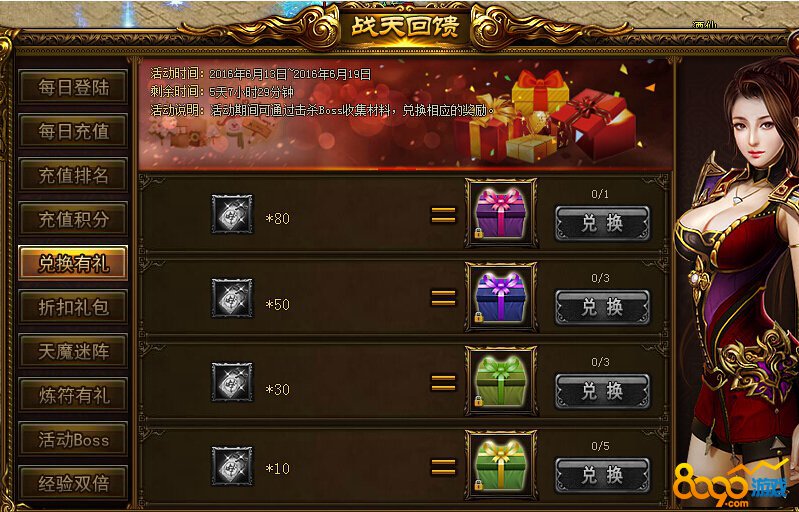Go to the 天魔迷阵 tab
Image resolution: width=799 pixels, height=512 pixels.
pos(73,351)
